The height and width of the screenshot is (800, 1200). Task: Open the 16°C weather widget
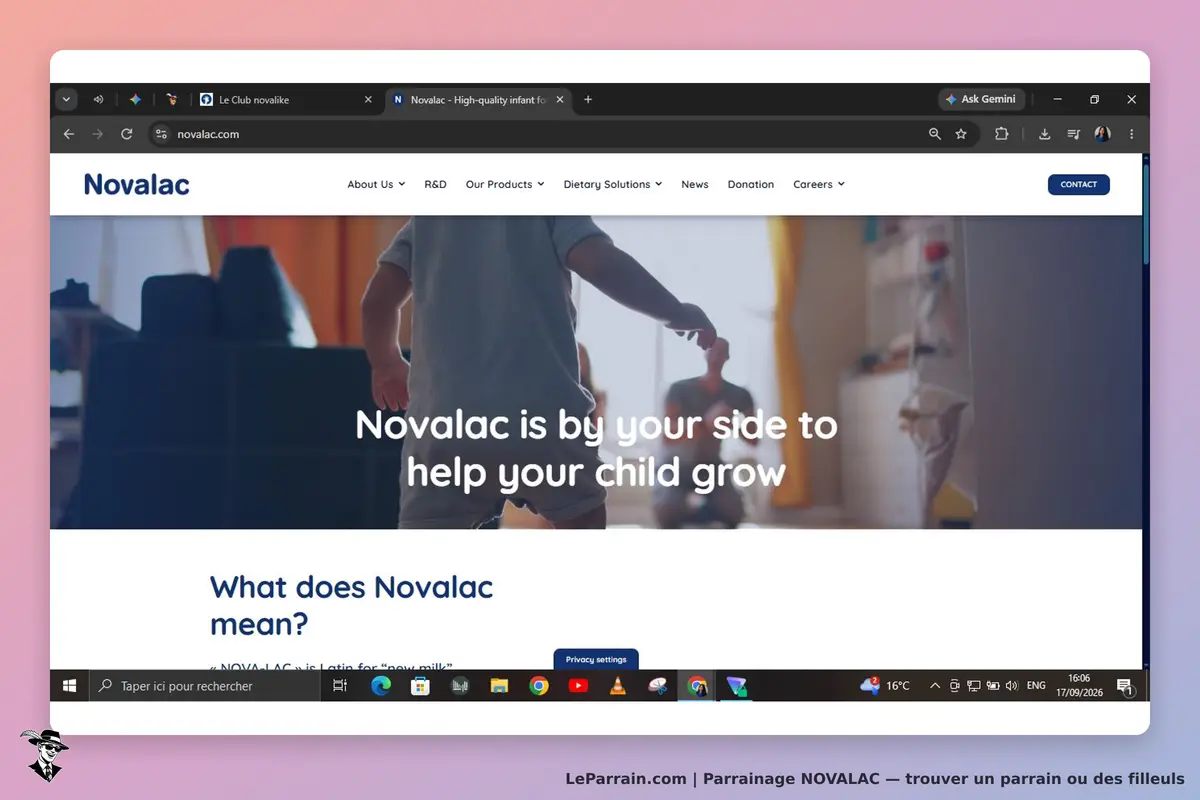[x=885, y=686]
